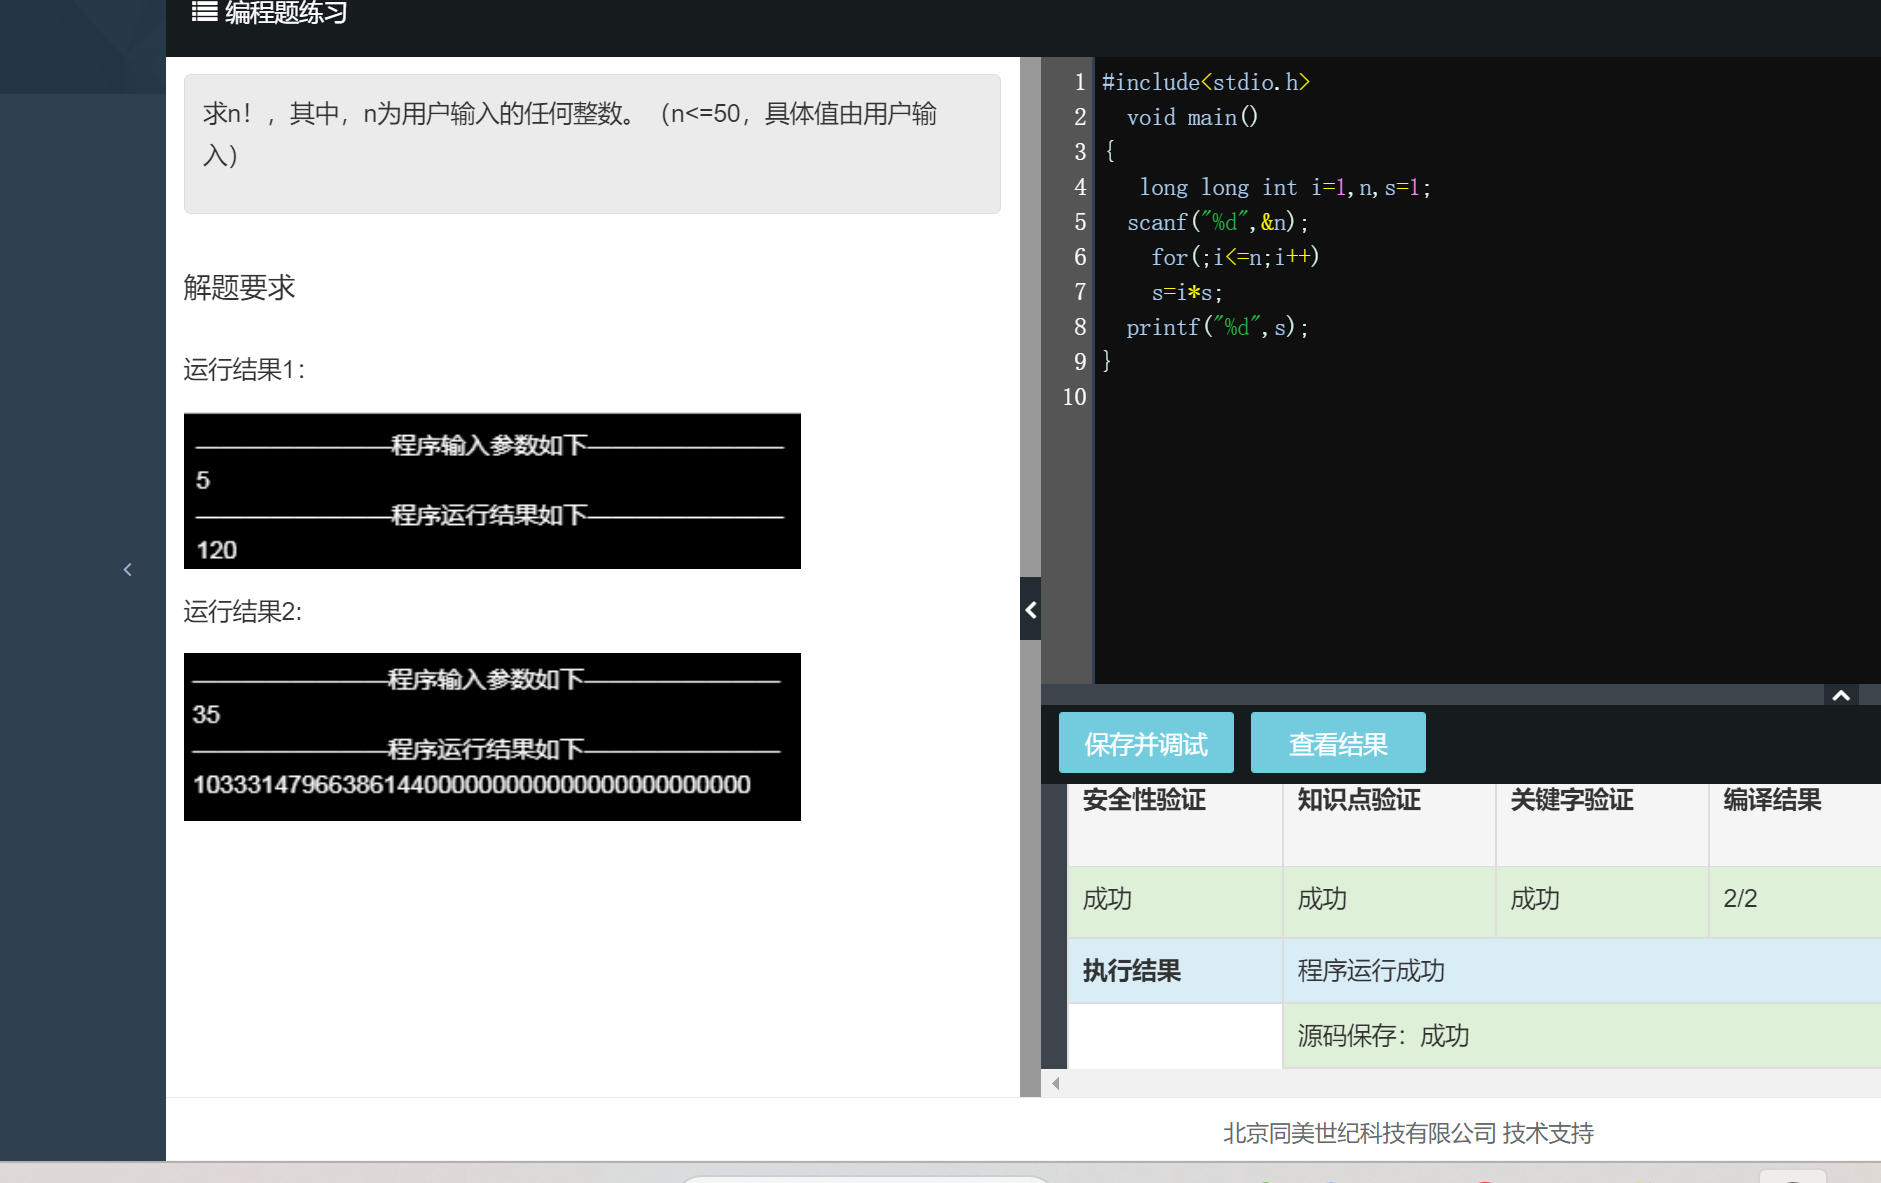Viewport: 1881px width, 1183px height.
Task: Click the problem description box about n!
Action: [x=592, y=143]
